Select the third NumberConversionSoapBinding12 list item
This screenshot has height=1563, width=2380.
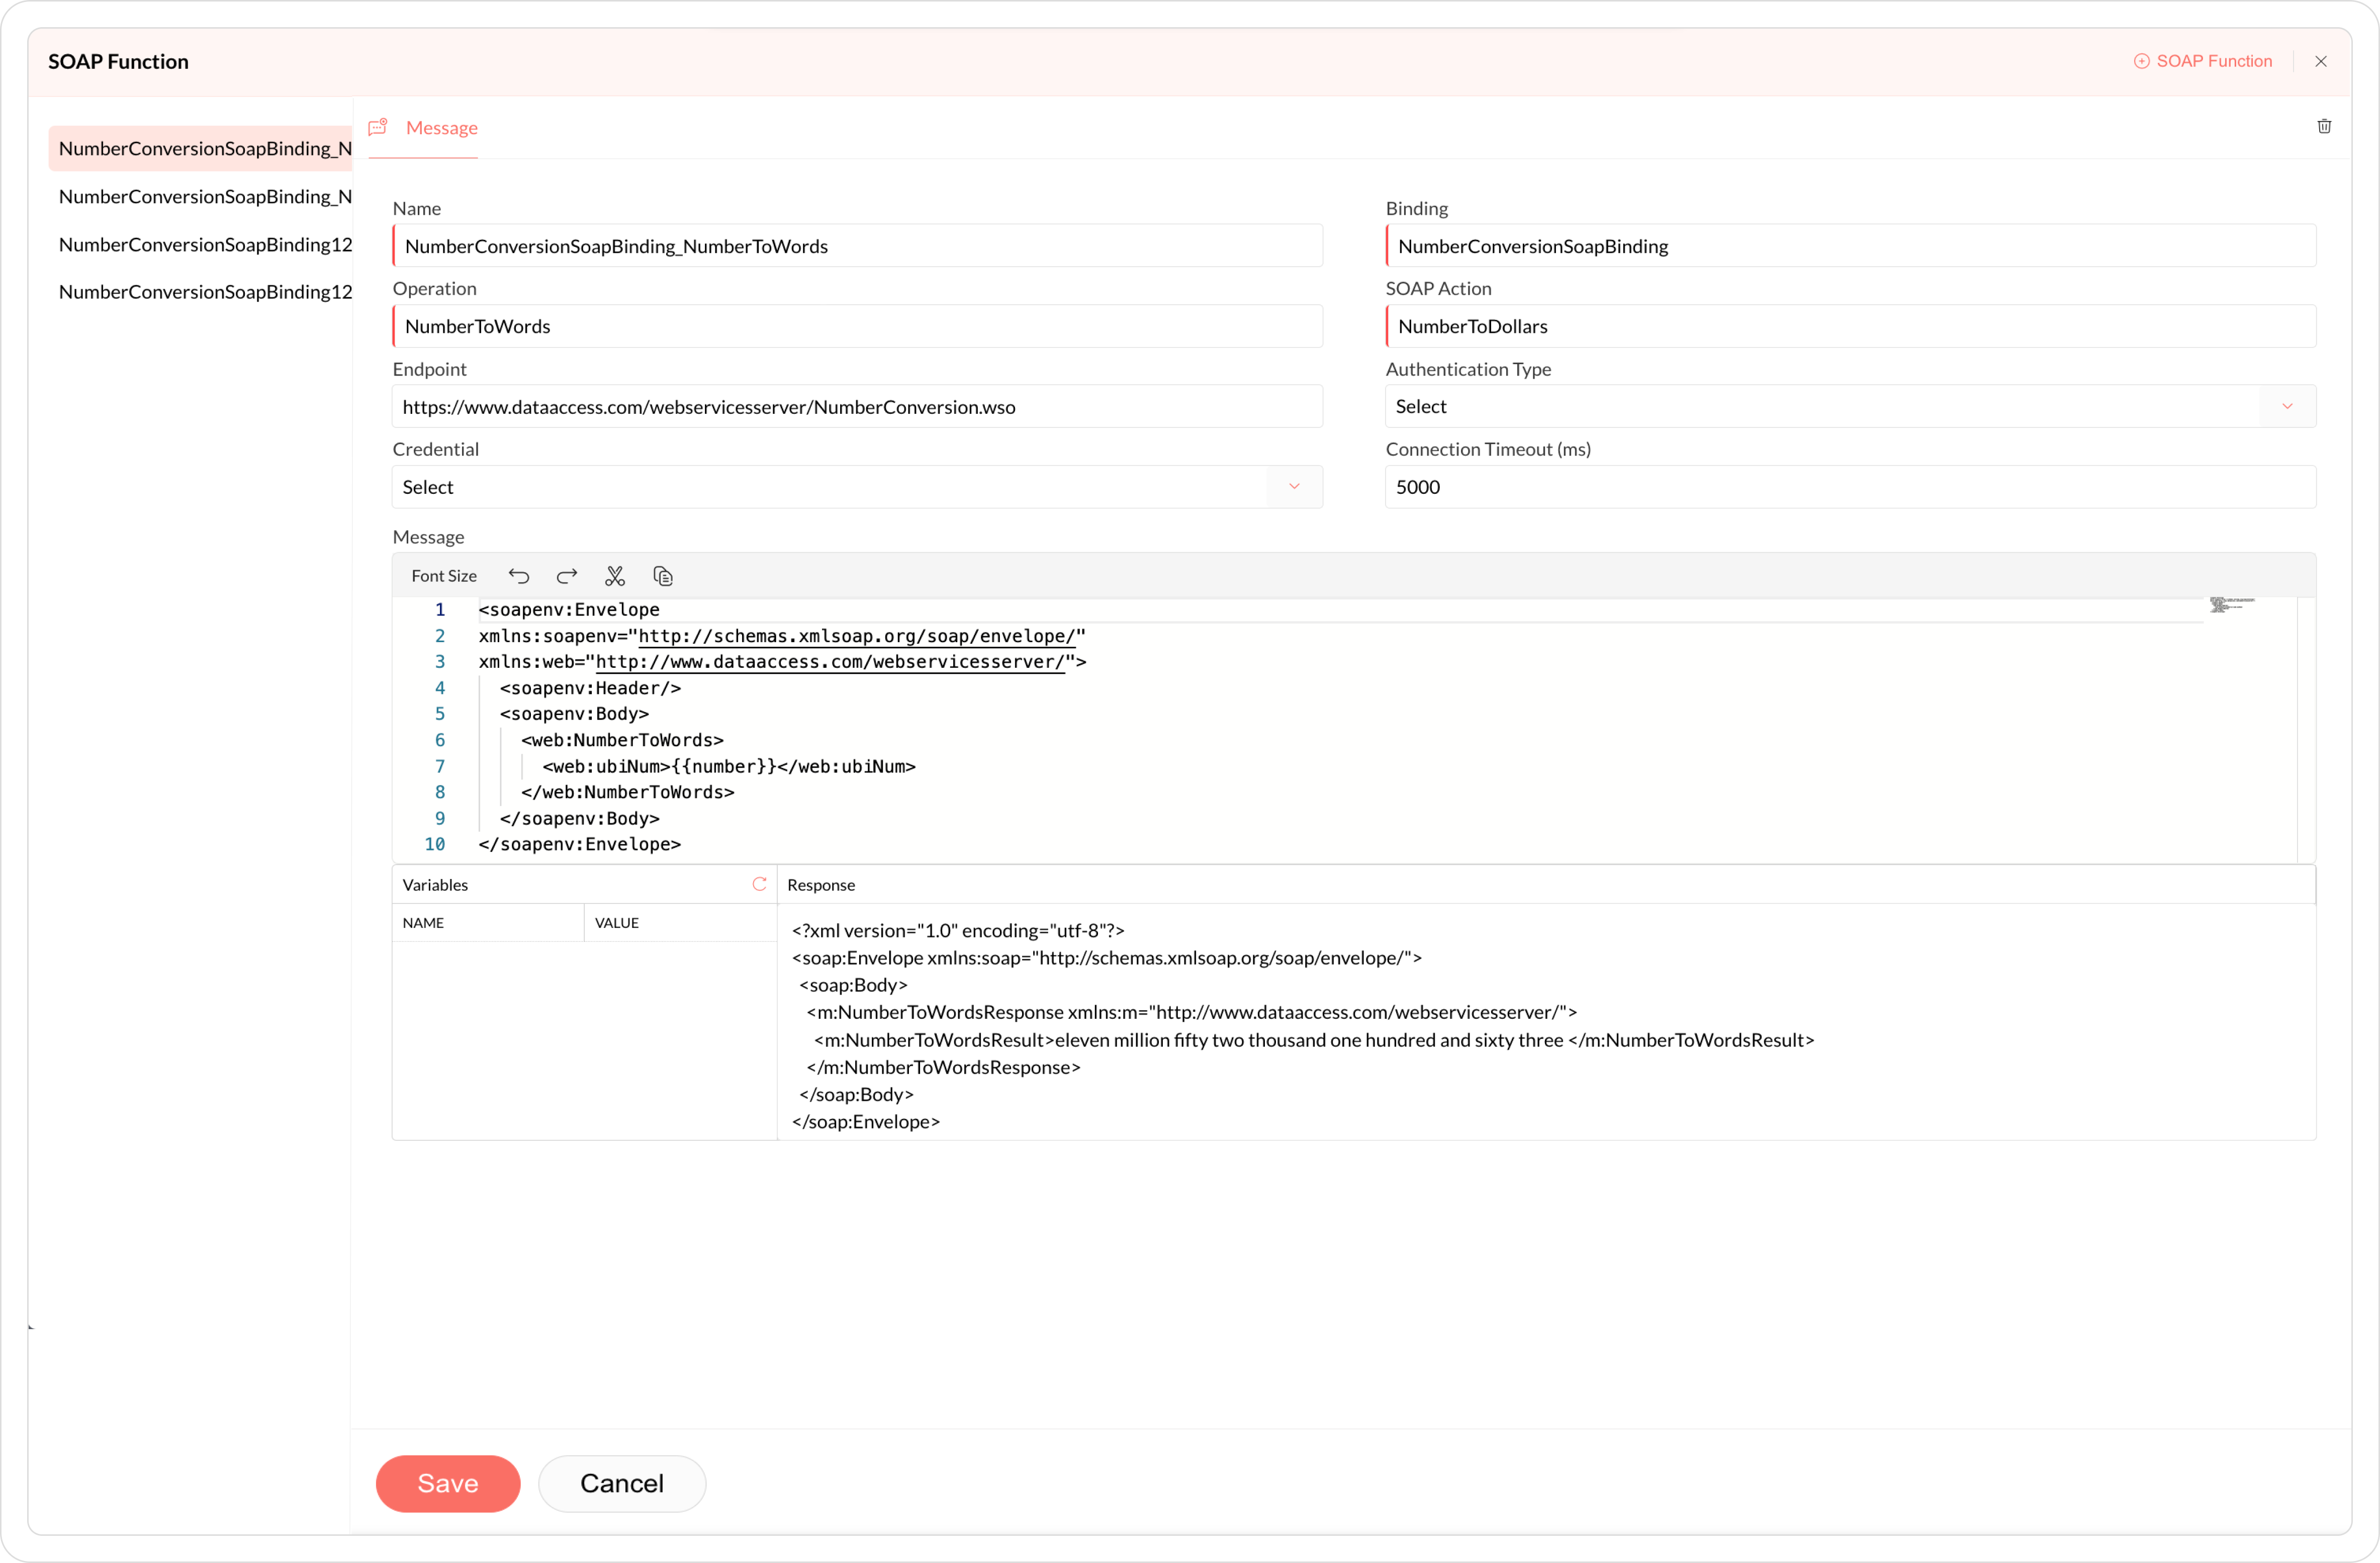pyautogui.click(x=205, y=244)
